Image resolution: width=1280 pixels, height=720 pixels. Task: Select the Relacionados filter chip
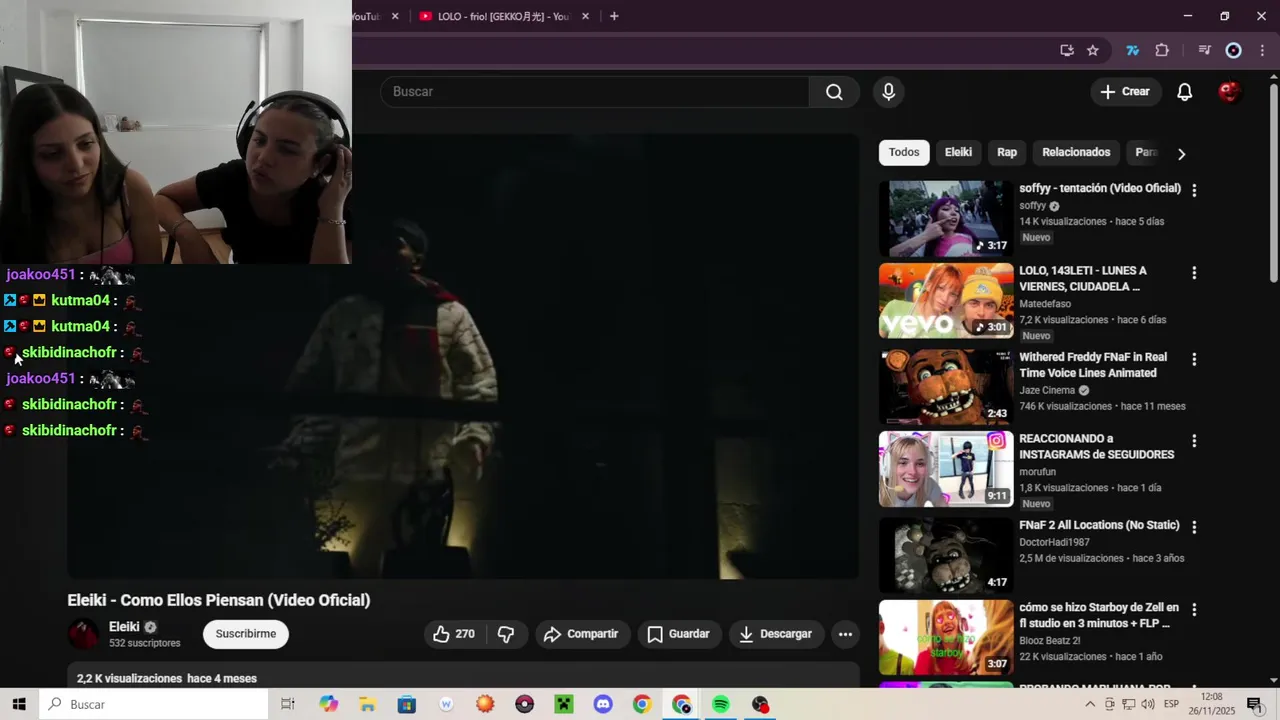(1076, 152)
